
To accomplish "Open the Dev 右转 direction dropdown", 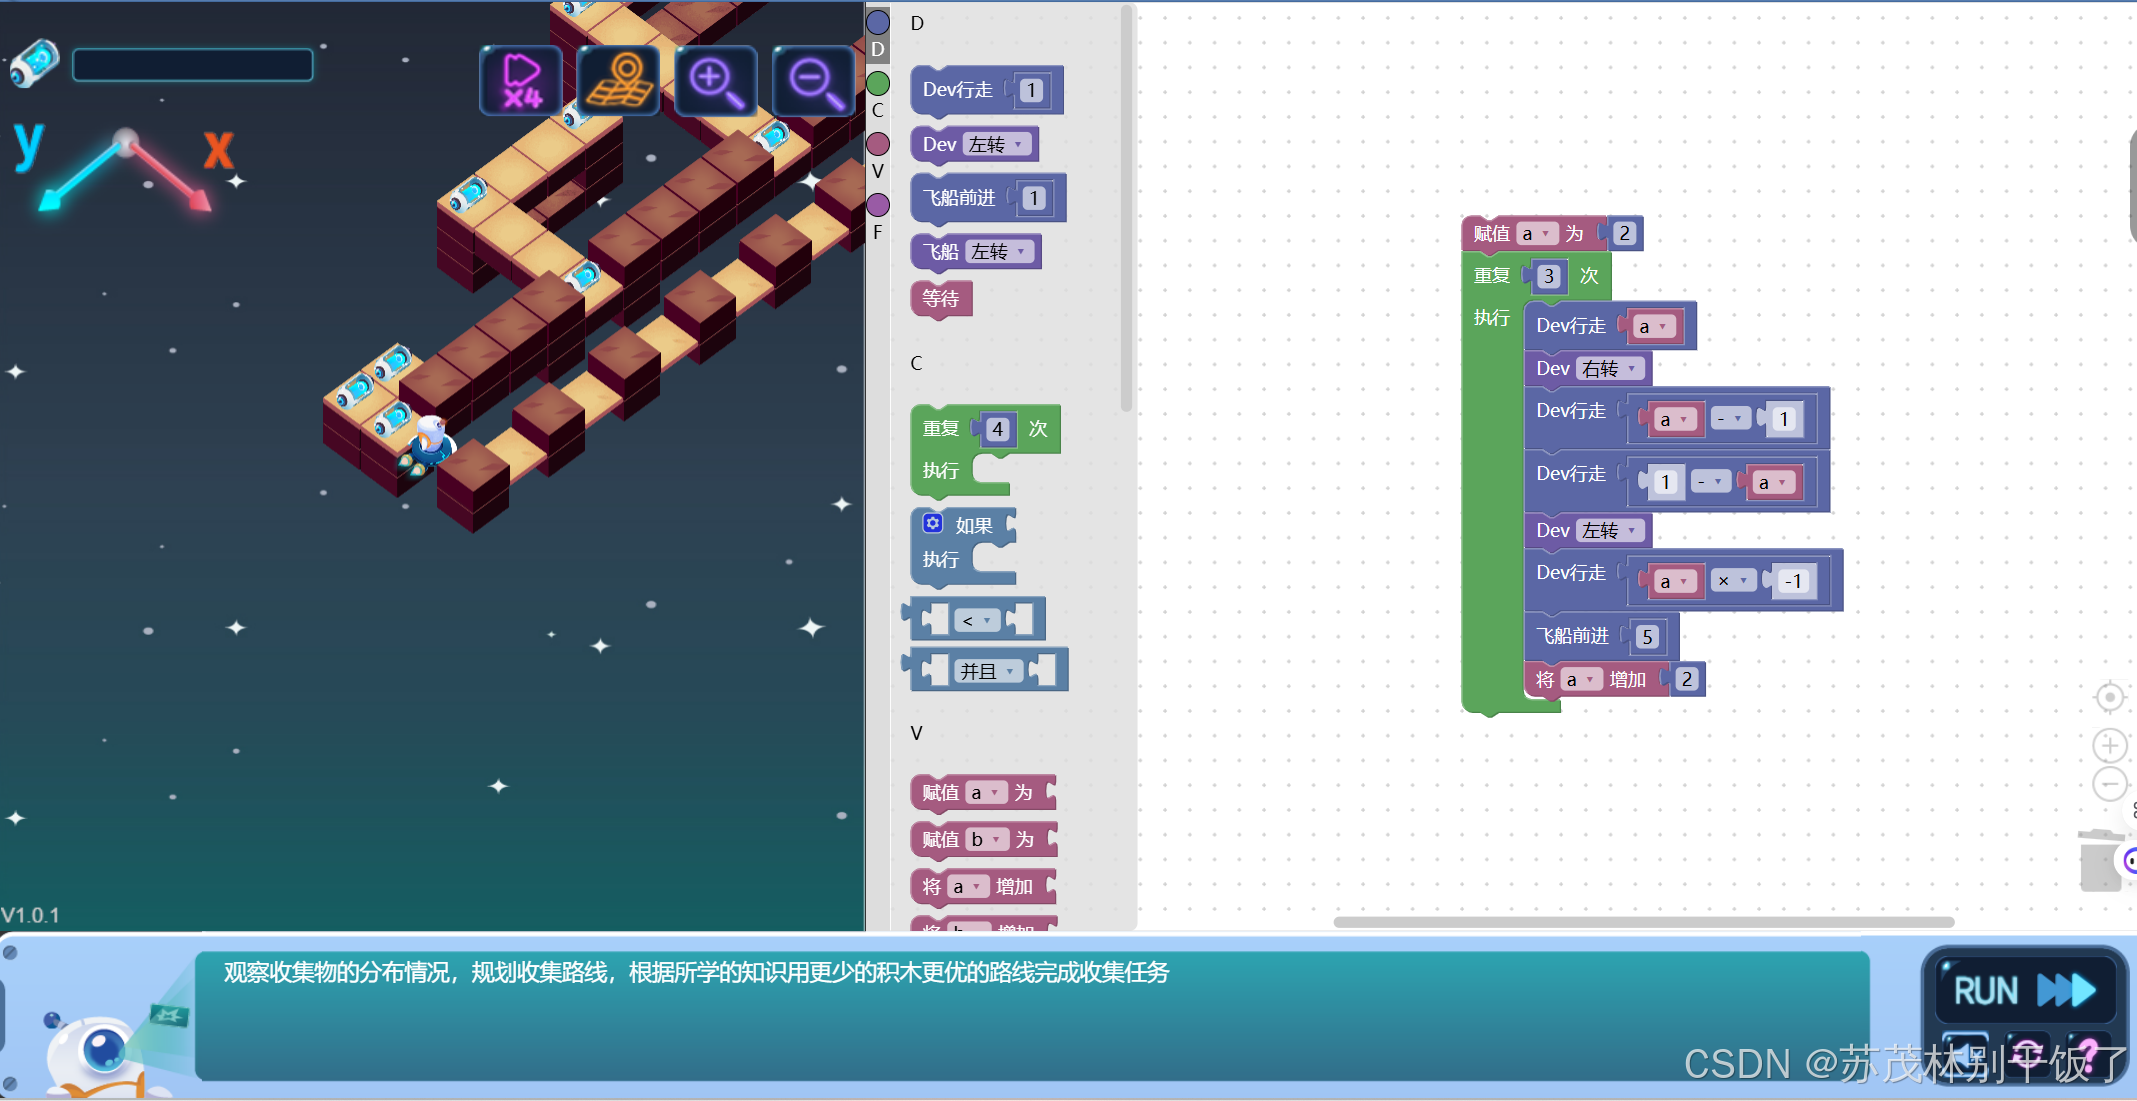I will 1610,369.
